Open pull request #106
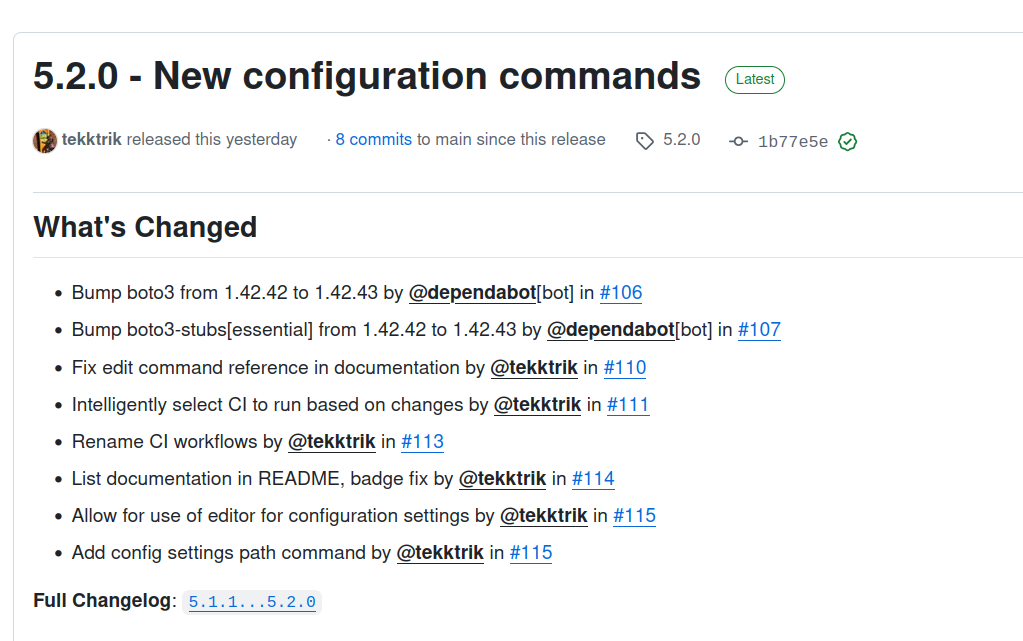 point(621,293)
